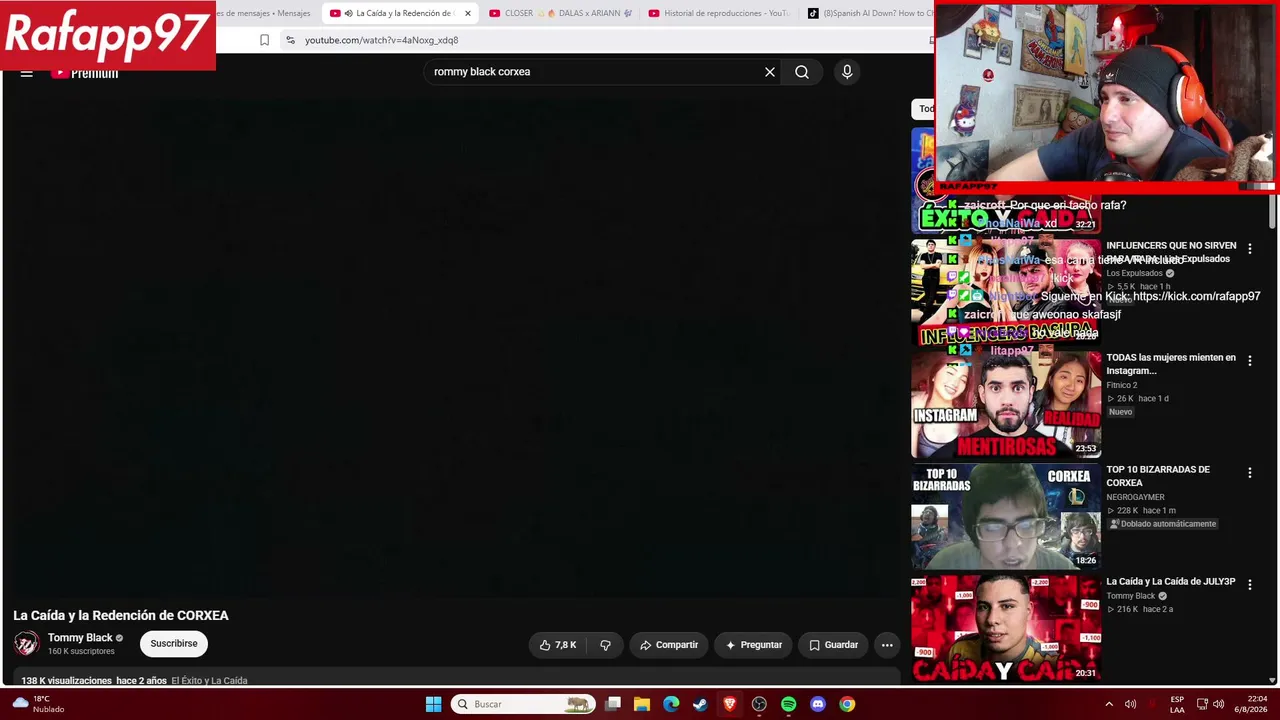
Task: Open the El Éxito y La Caída playlist link
Action: [x=209, y=681]
